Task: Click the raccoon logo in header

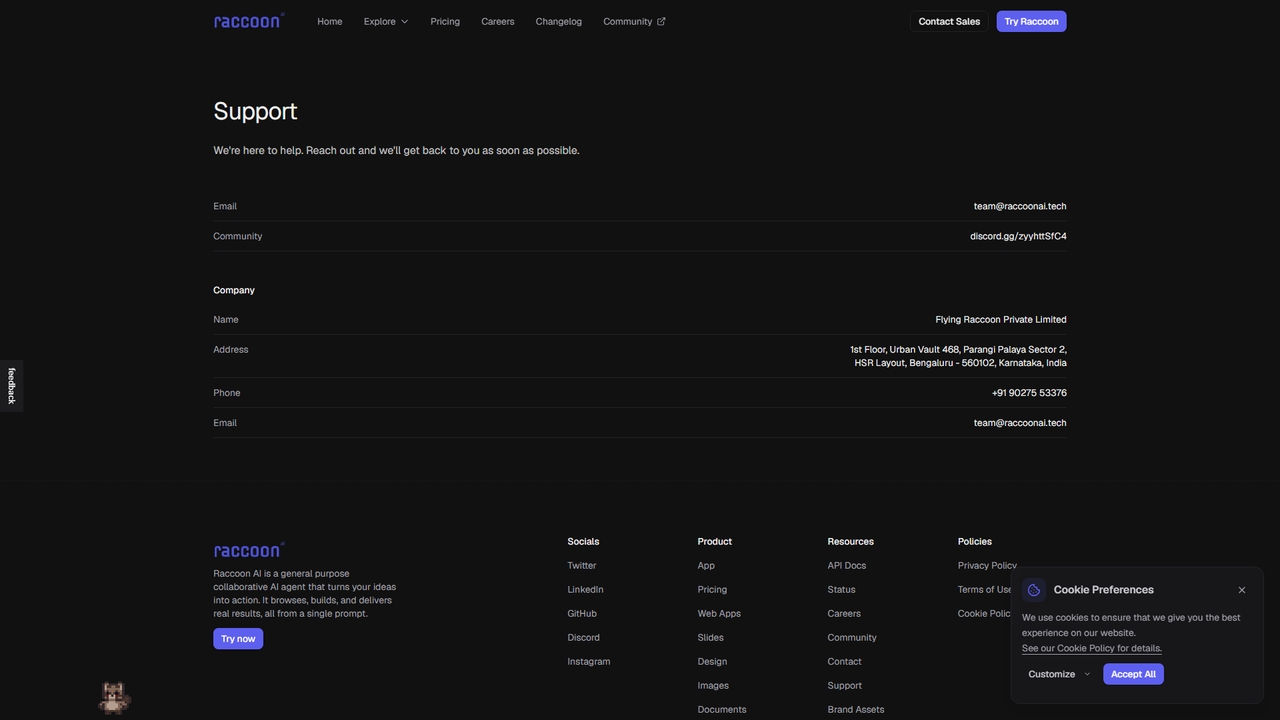Action: (x=249, y=21)
